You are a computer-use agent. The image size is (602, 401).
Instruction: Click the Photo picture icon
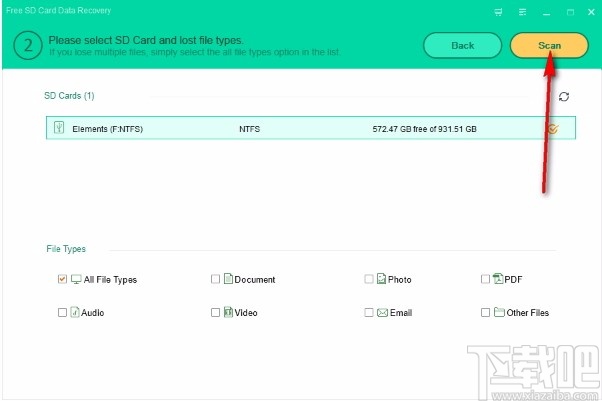coord(381,278)
